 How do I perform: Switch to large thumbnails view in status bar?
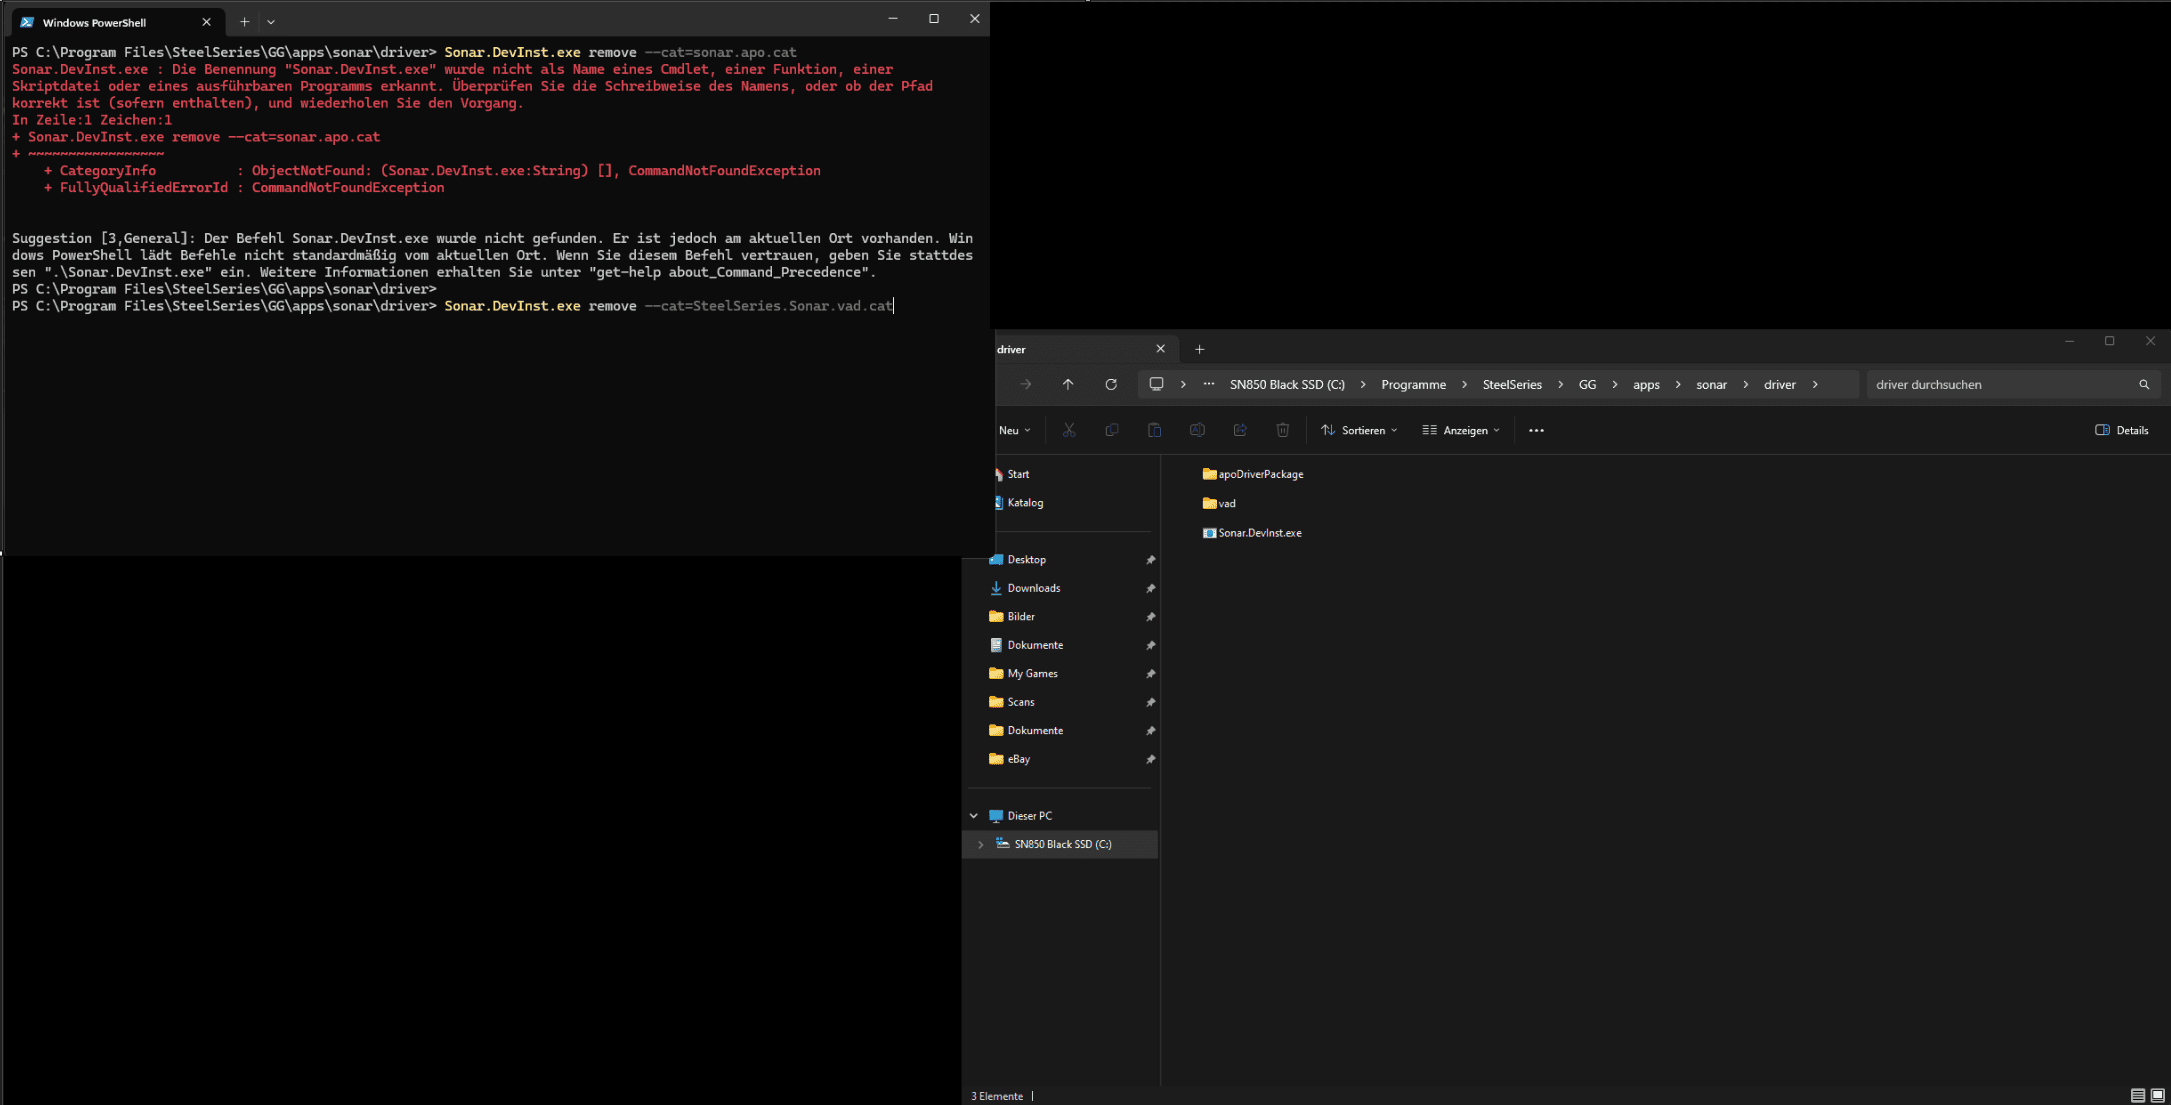coord(2157,1095)
